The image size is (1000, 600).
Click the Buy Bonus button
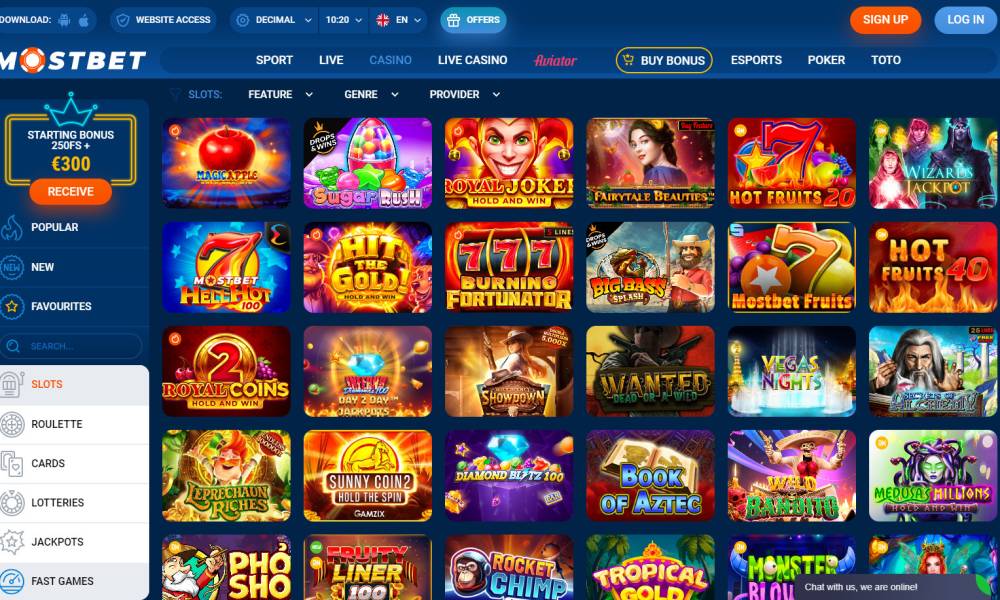click(664, 60)
